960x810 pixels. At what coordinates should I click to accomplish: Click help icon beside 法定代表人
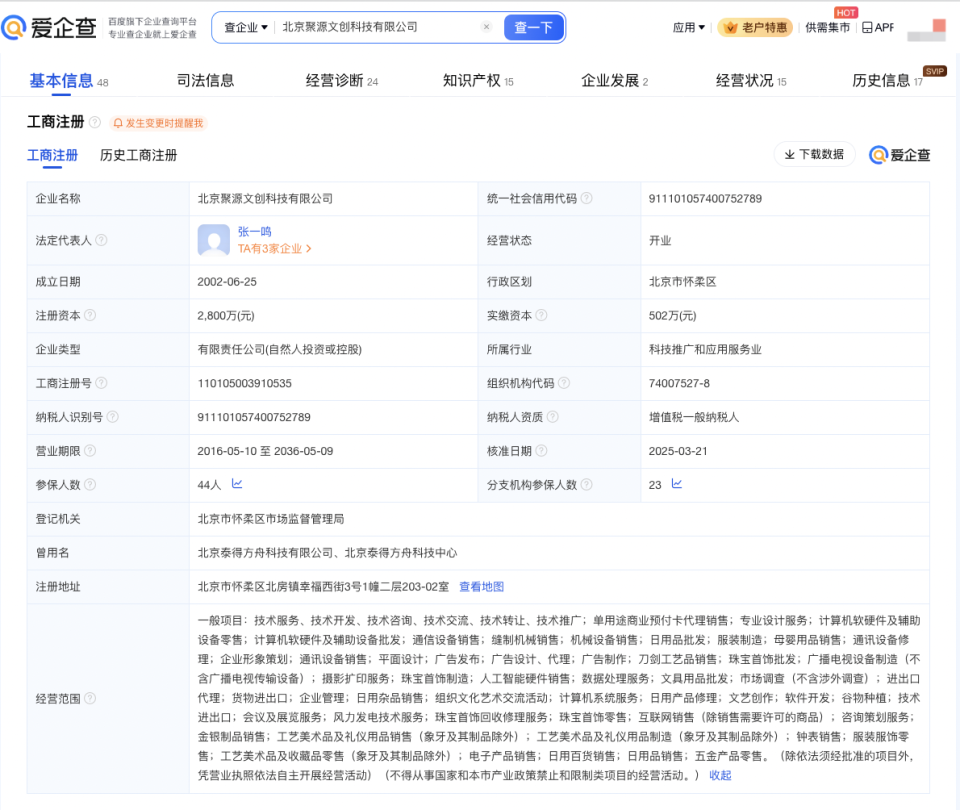[x=102, y=240]
